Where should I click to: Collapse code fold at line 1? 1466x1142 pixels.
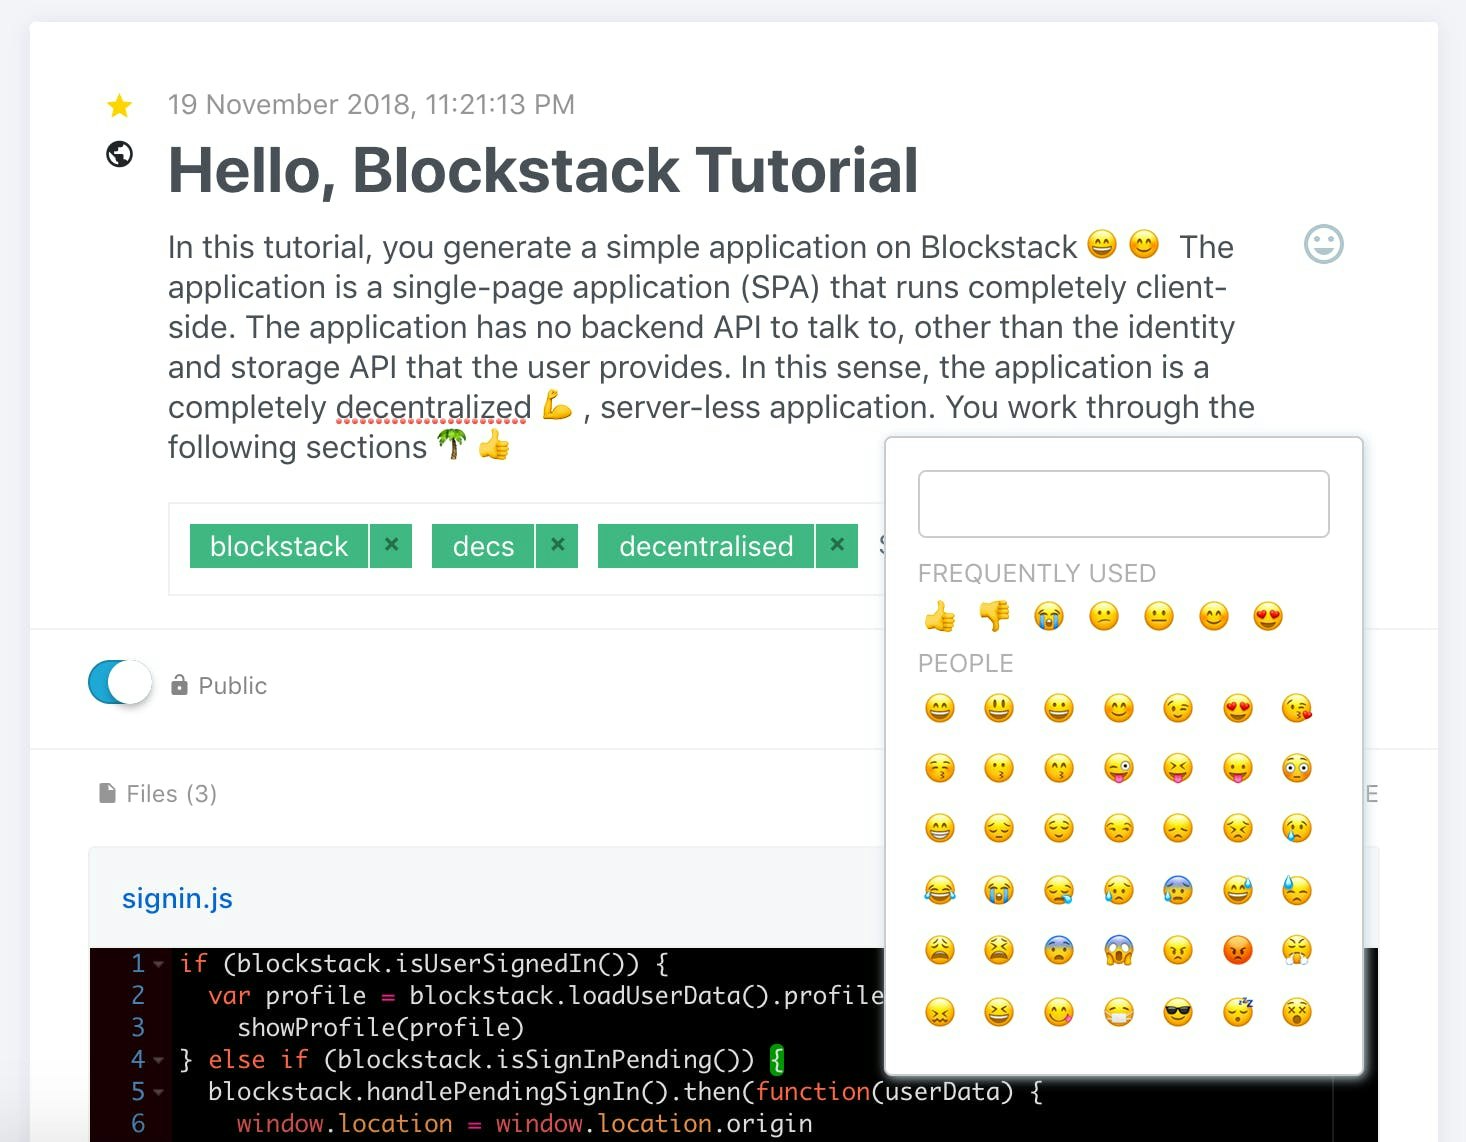[159, 965]
